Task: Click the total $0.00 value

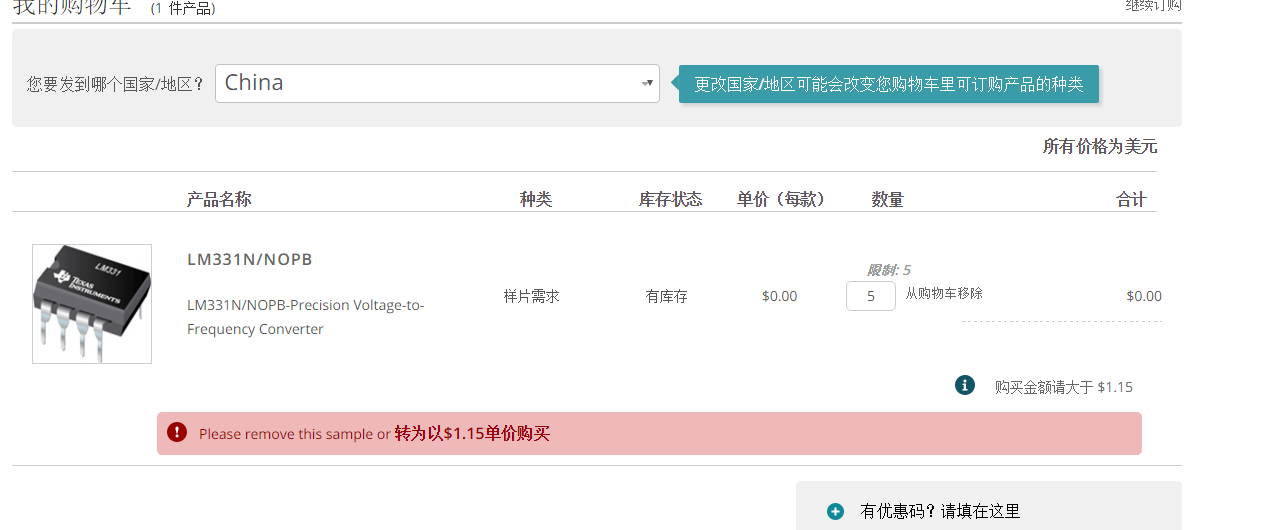Action: click(1144, 296)
